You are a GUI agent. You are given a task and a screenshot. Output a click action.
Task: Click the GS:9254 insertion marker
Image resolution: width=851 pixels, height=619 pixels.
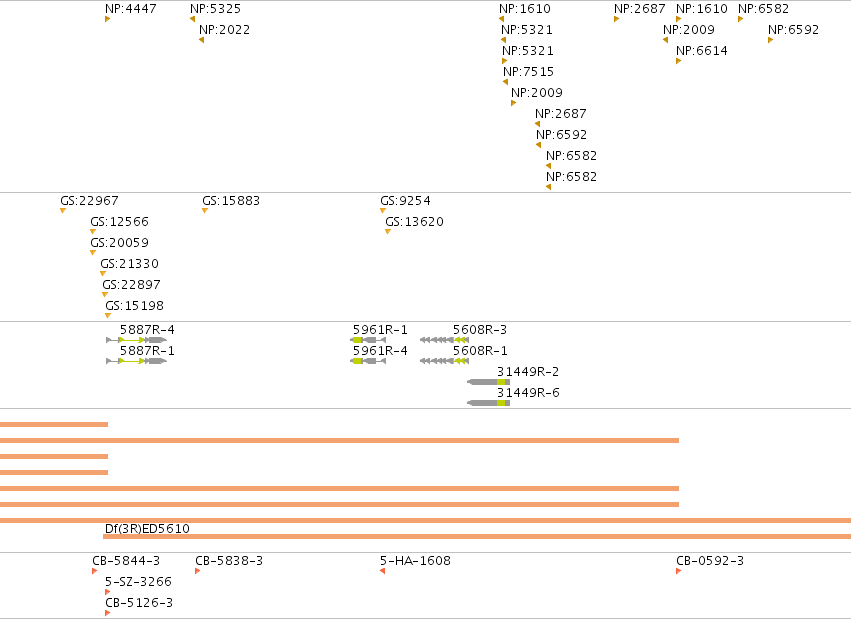(383, 210)
